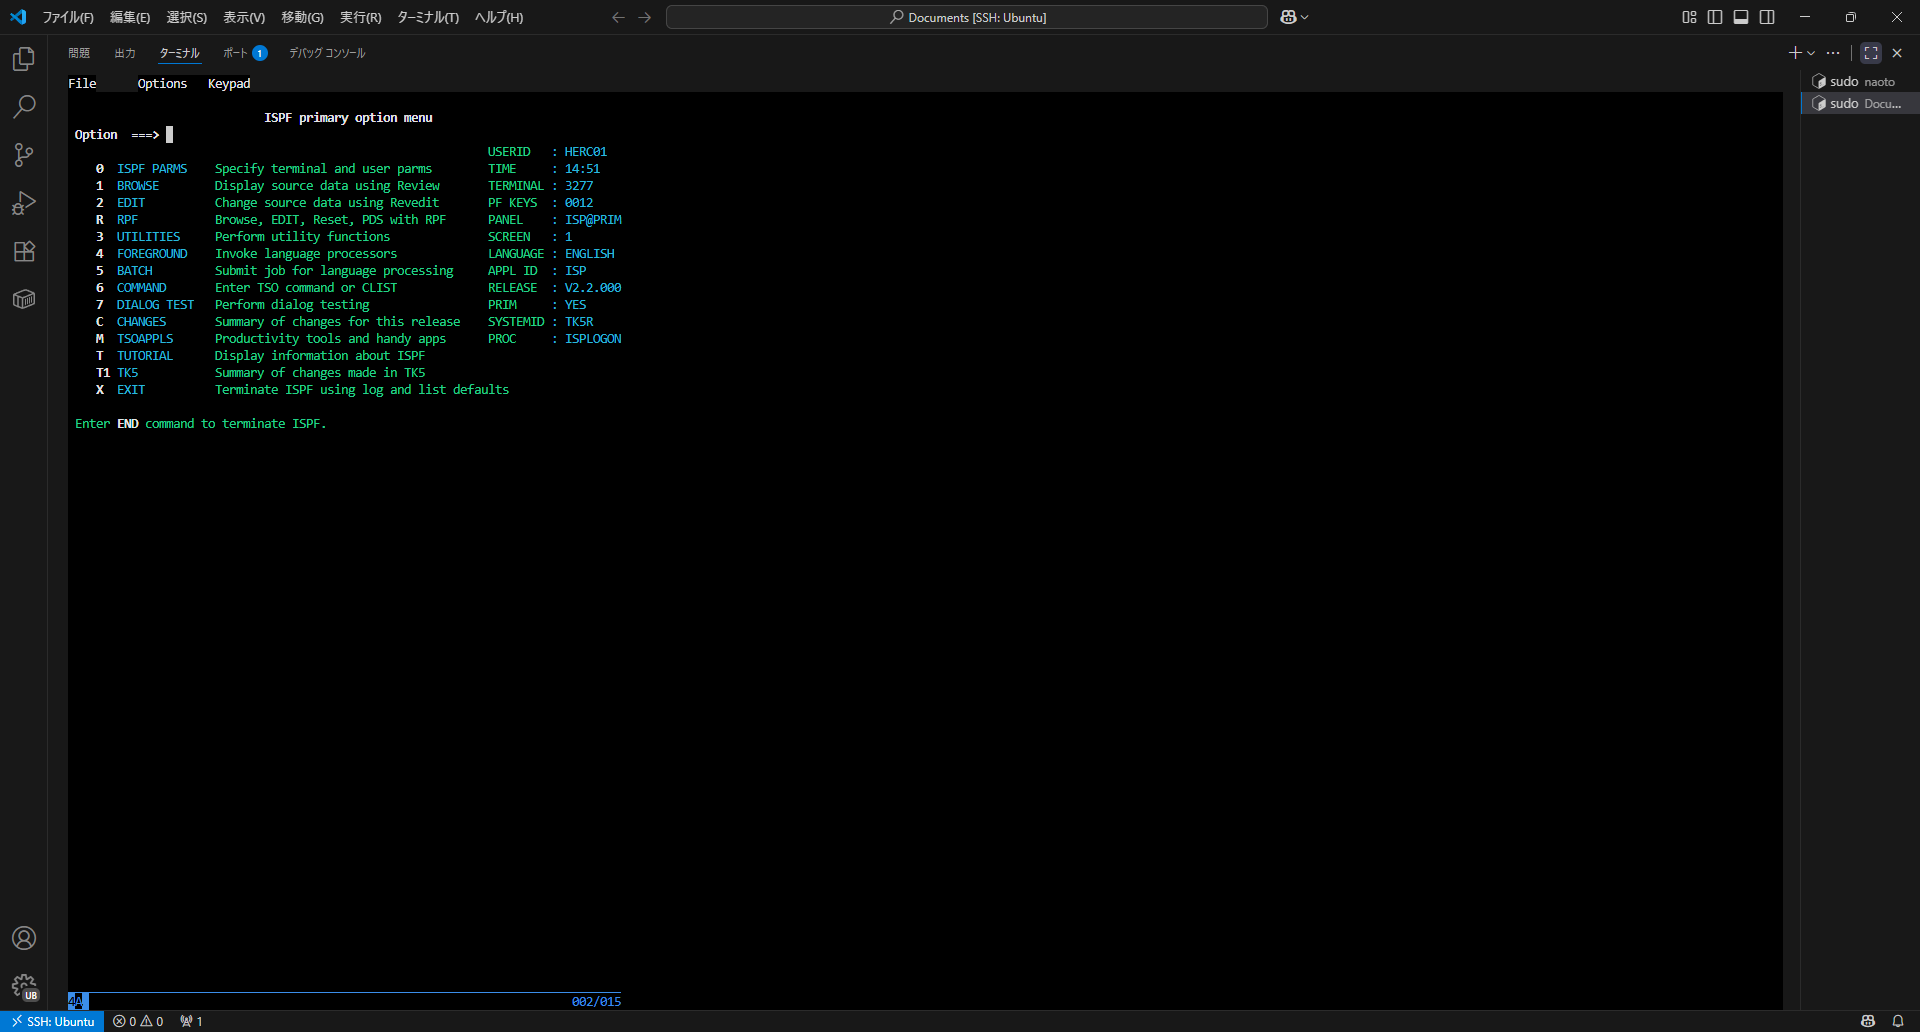Open the Source Control view

[24, 155]
